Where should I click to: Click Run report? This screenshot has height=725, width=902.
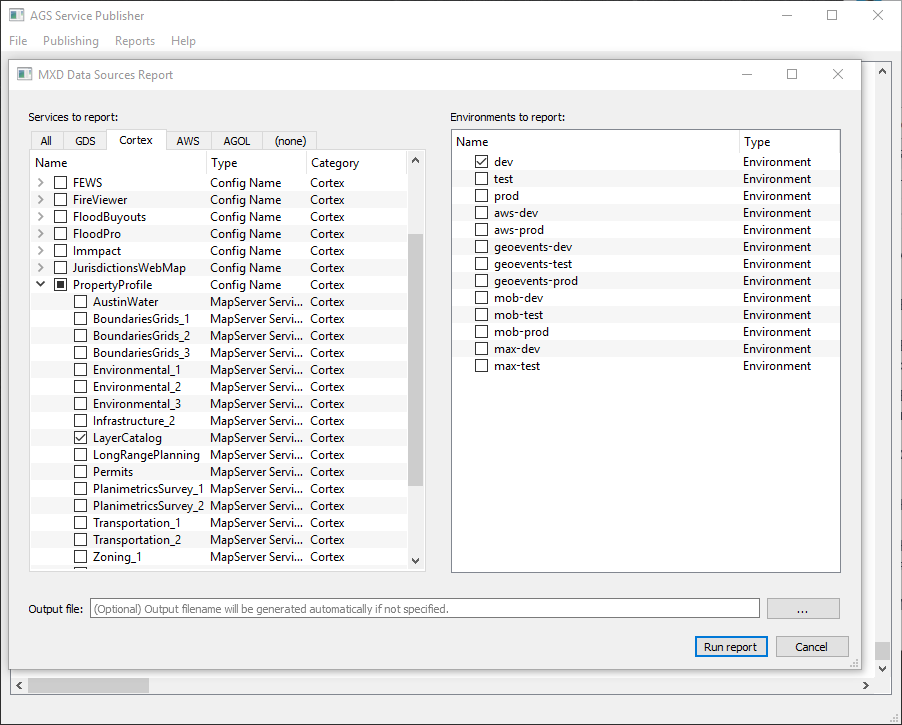coord(730,646)
